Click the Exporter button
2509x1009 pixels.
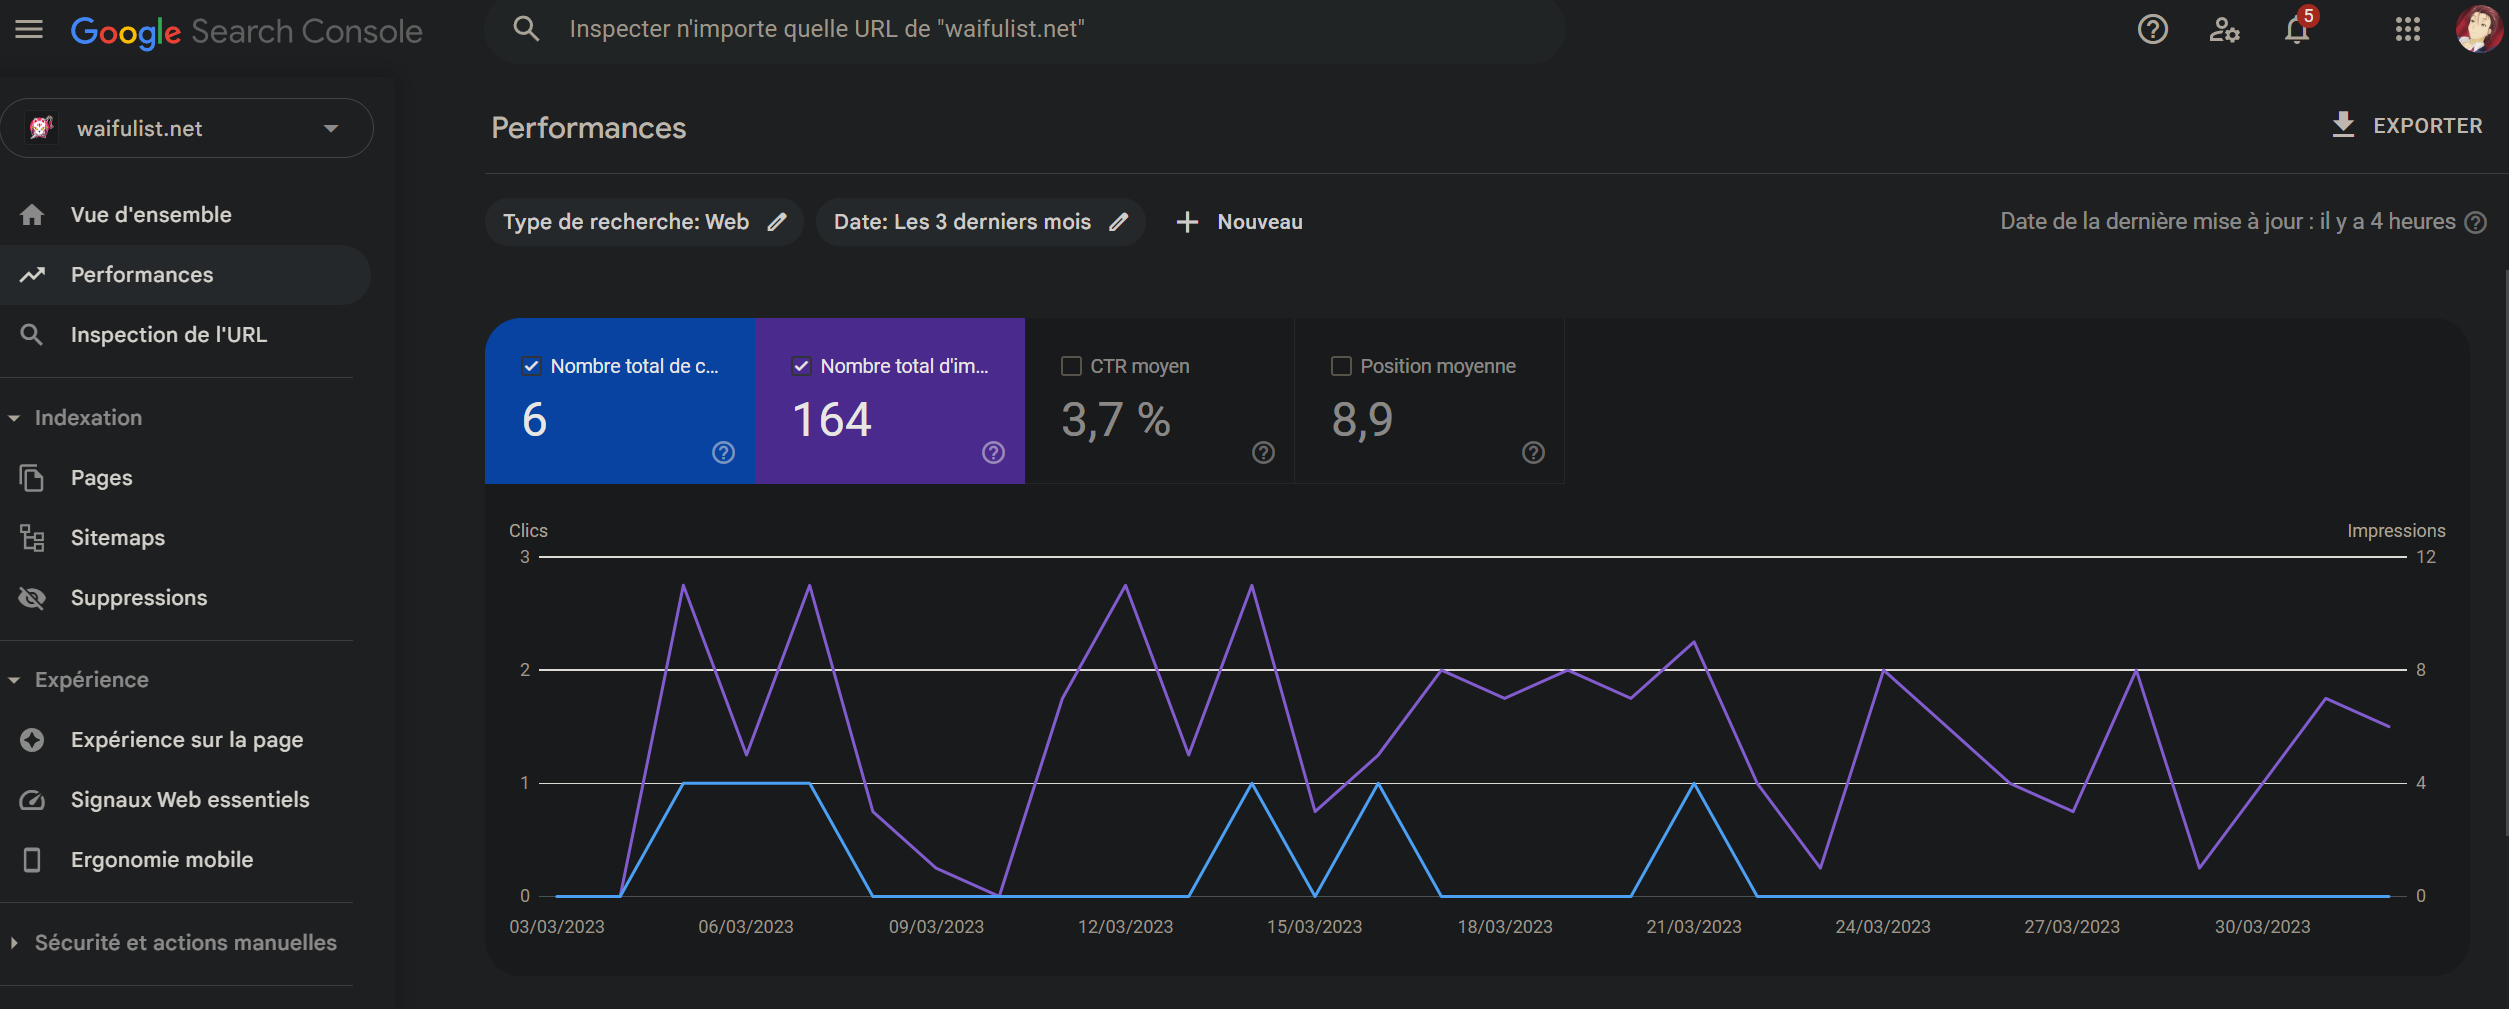(2407, 126)
